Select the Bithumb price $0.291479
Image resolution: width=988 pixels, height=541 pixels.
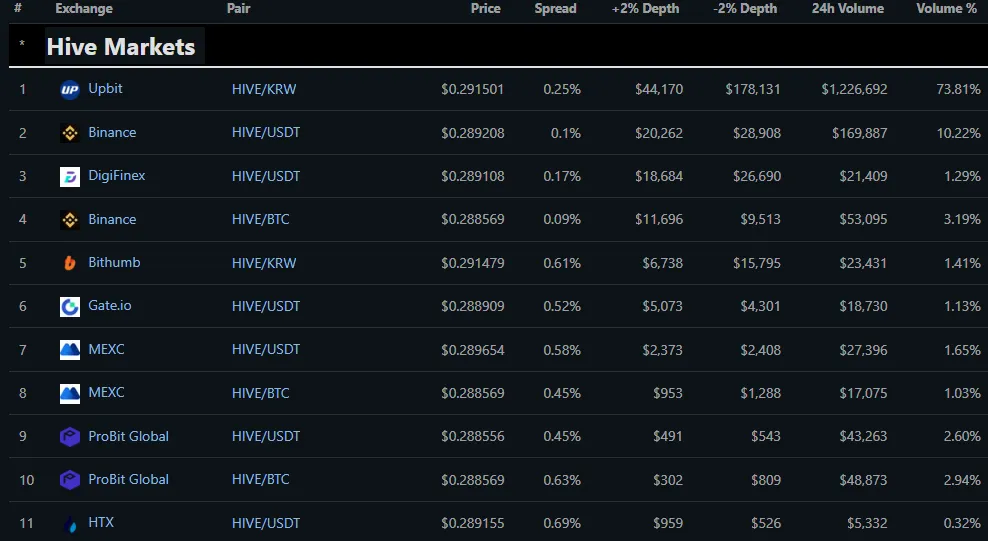click(473, 263)
